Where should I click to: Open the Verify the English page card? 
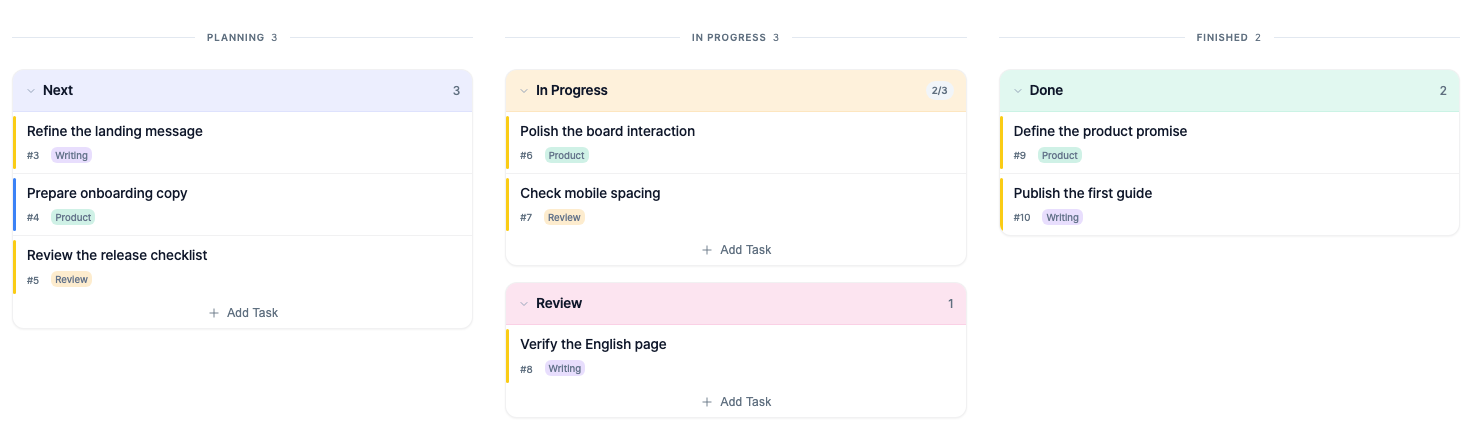[x=736, y=355]
